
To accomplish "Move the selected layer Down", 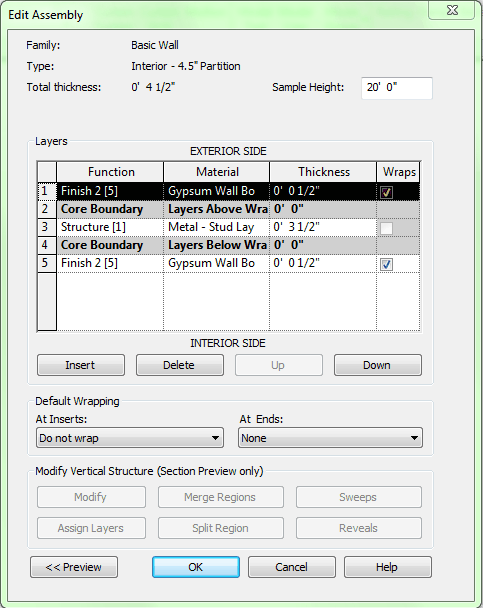I will pyautogui.click(x=378, y=365).
